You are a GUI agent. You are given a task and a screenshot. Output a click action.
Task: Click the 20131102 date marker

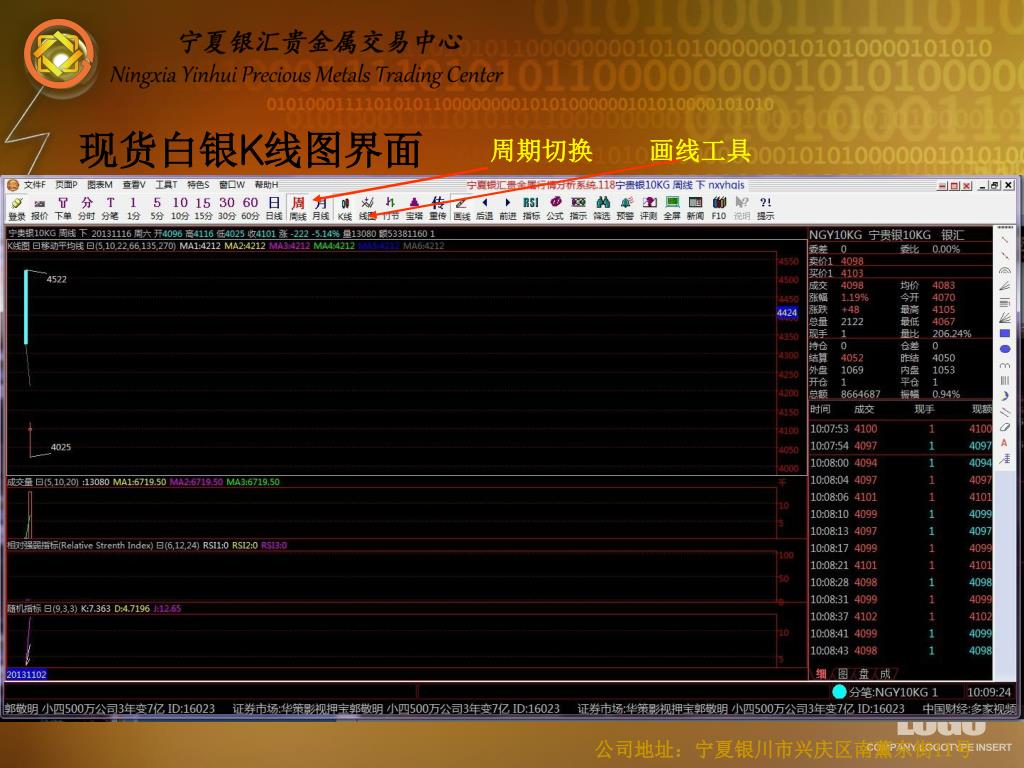click(27, 675)
